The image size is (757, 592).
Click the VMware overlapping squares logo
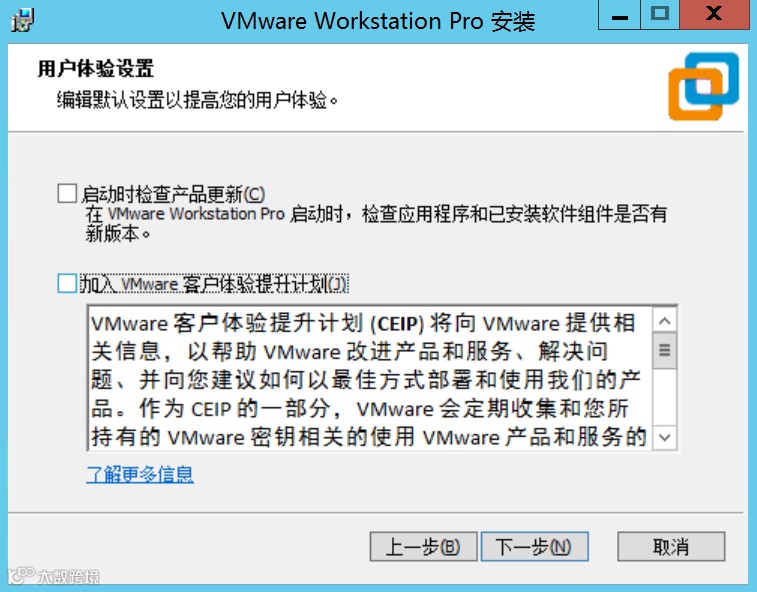pyautogui.click(x=703, y=87)
